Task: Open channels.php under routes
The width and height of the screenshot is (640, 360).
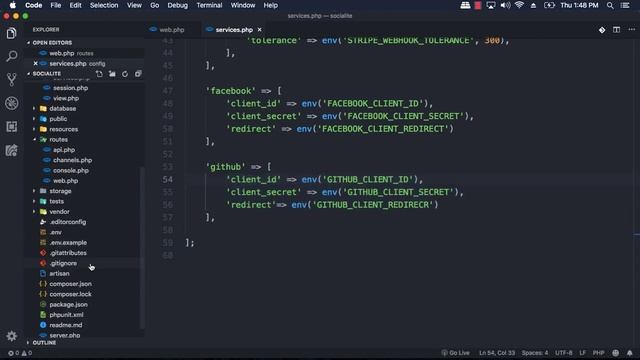Action: [72, 160]
